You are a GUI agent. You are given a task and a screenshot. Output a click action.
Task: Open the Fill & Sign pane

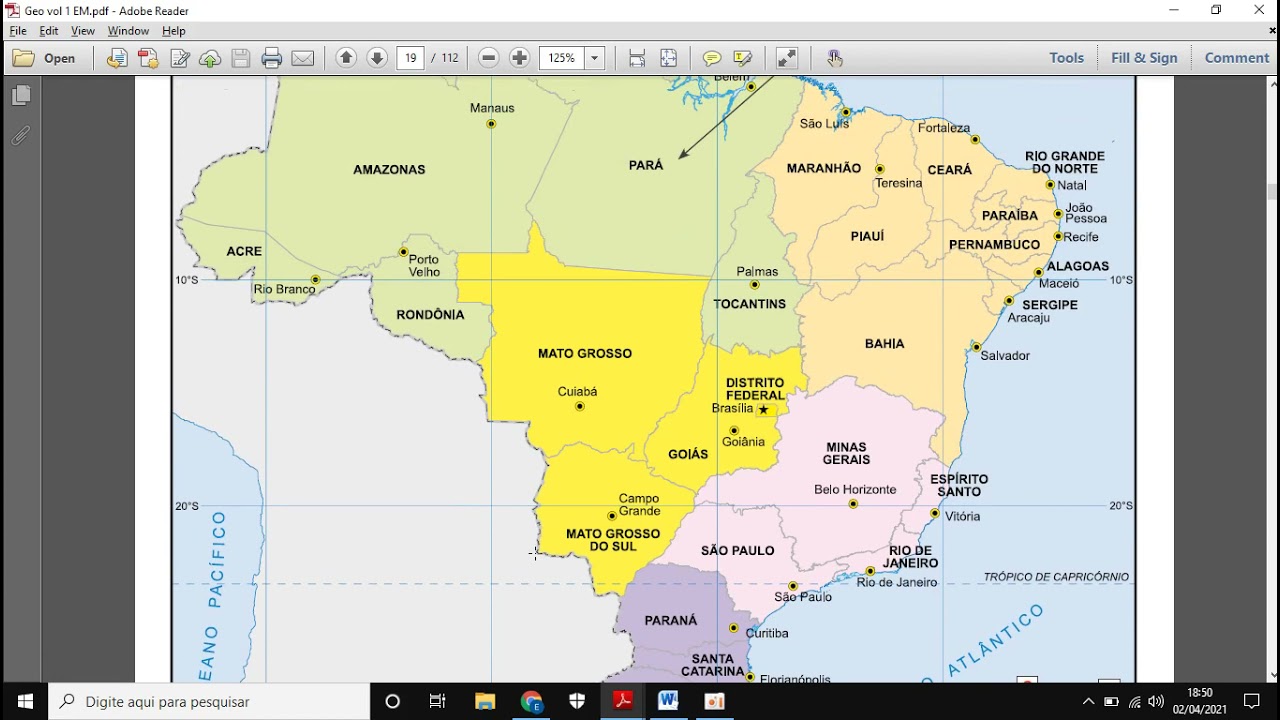(x=1144, y=58)
